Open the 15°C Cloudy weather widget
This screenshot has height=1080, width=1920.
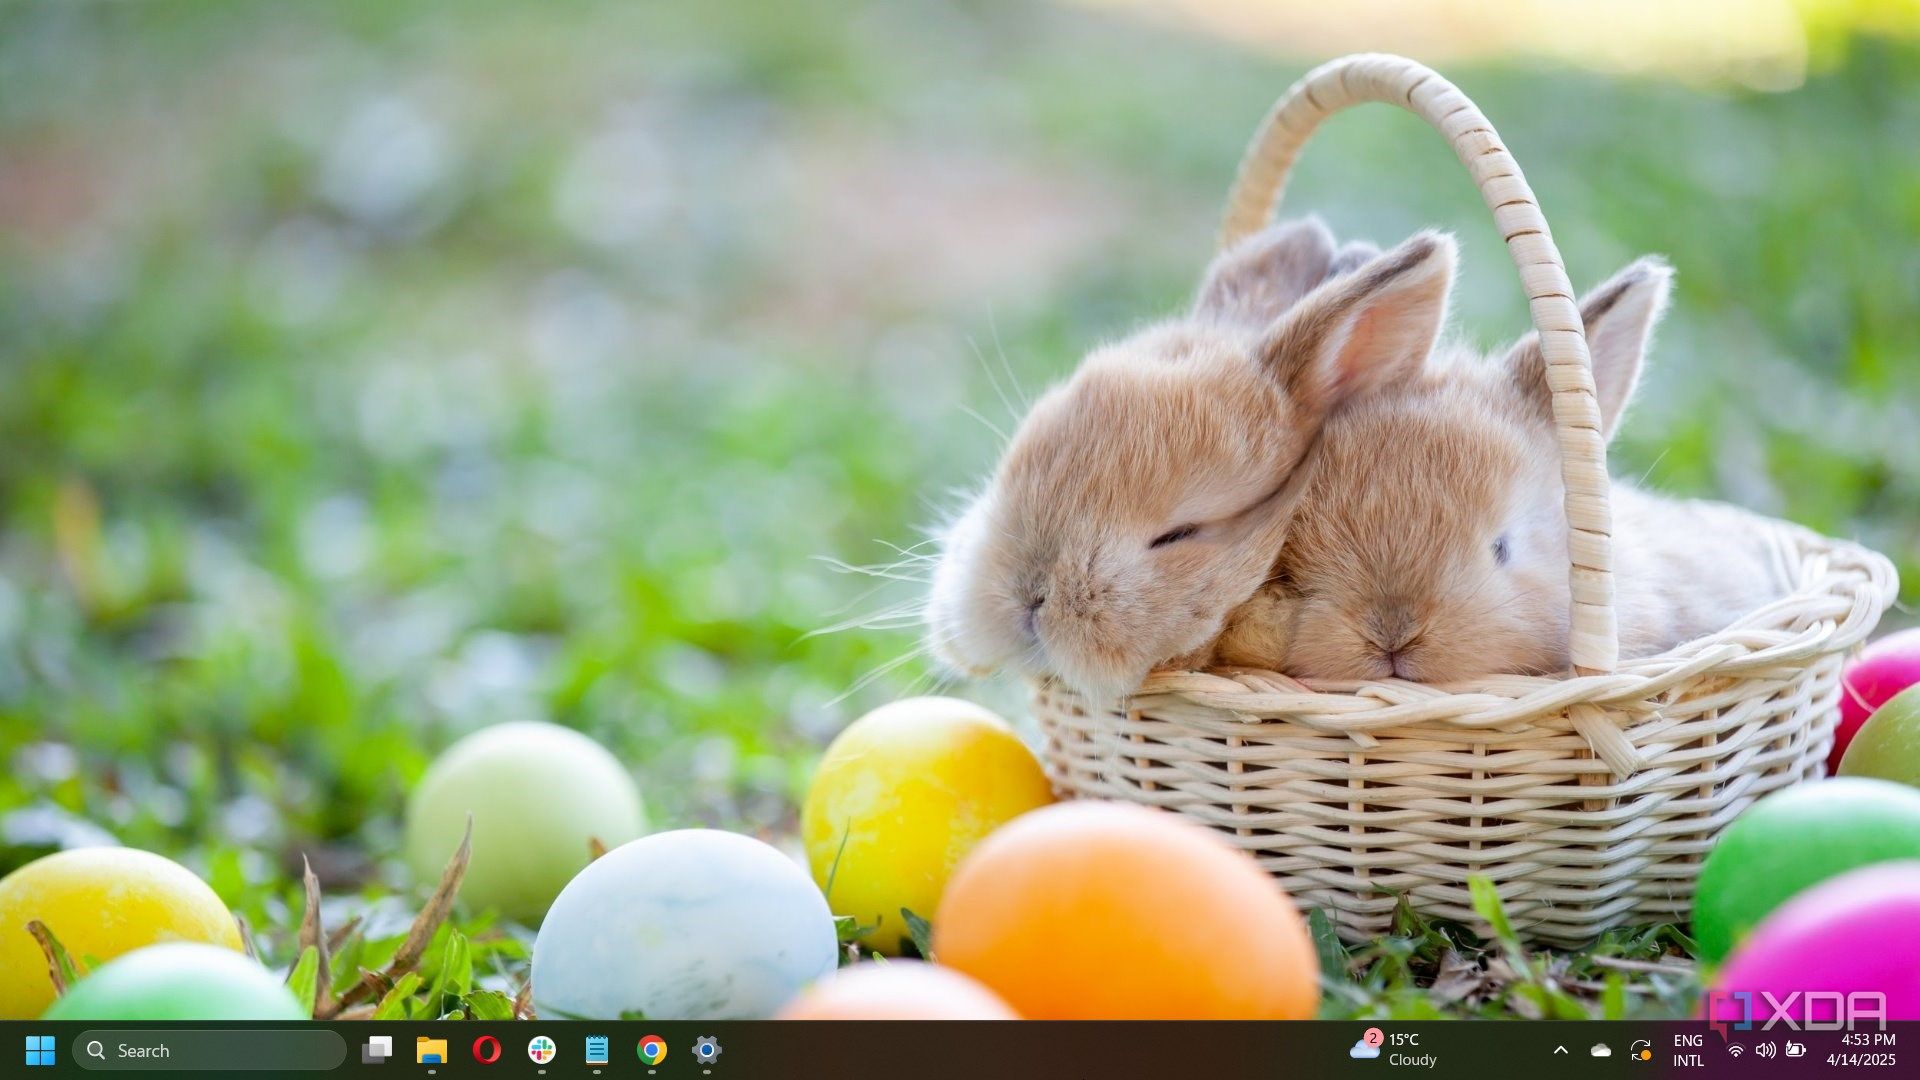pyautogui.click(x=1394, y=1050)
